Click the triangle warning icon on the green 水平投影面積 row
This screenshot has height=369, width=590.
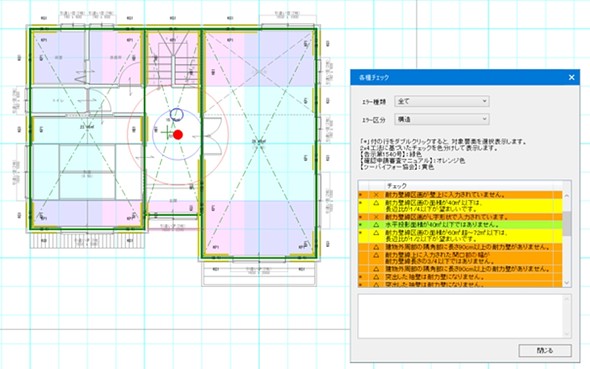tap(376, 225)
